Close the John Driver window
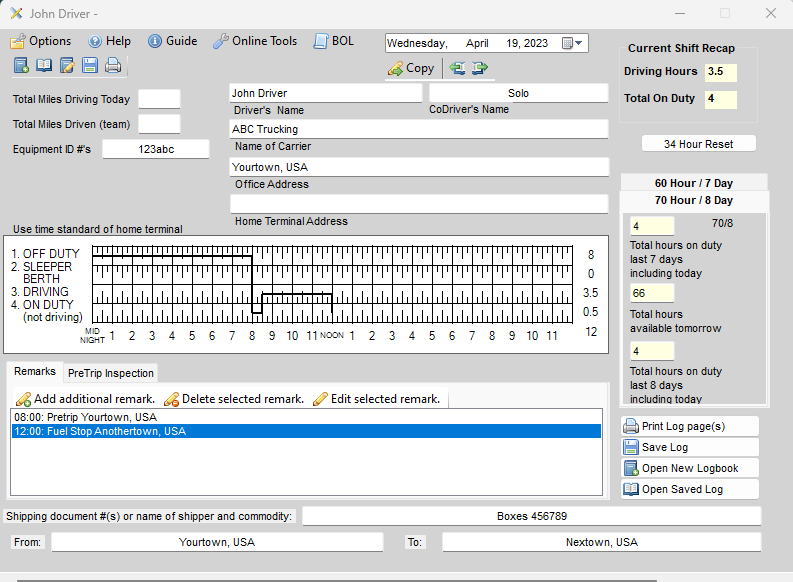The width and height of the screenshot is (793, 582). coord(771,13)
